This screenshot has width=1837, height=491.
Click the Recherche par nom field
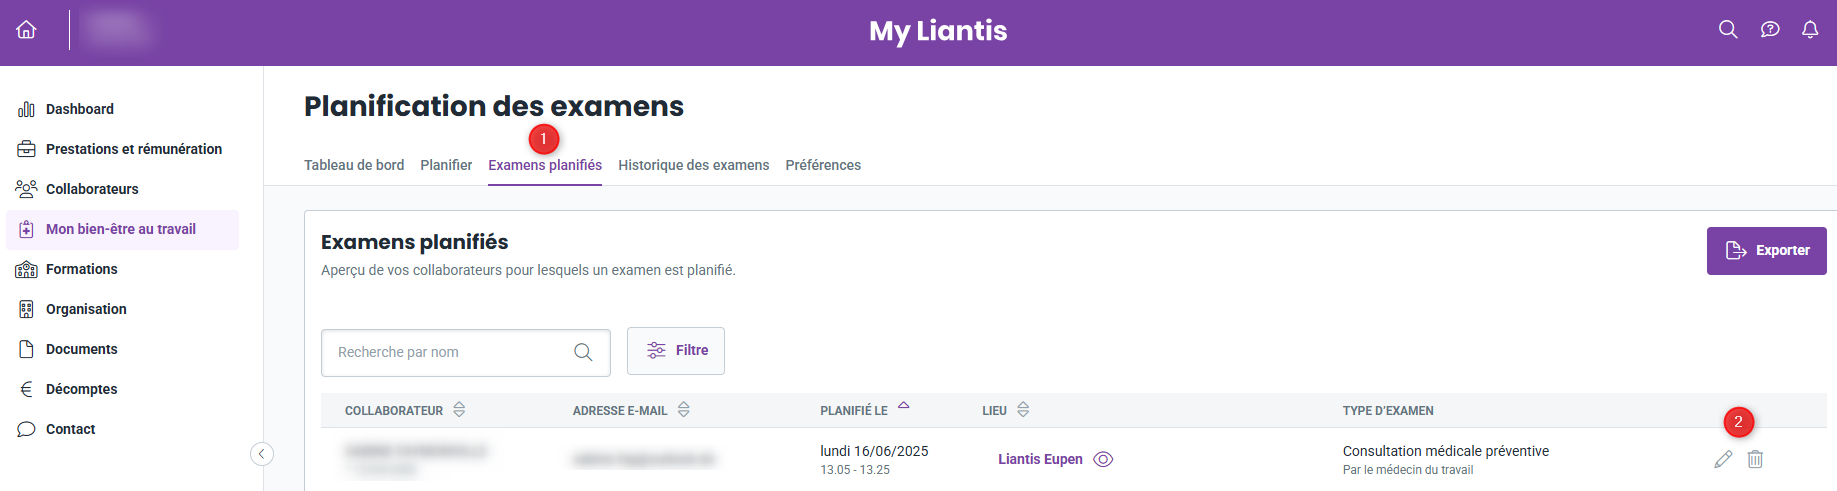[466, 353]
